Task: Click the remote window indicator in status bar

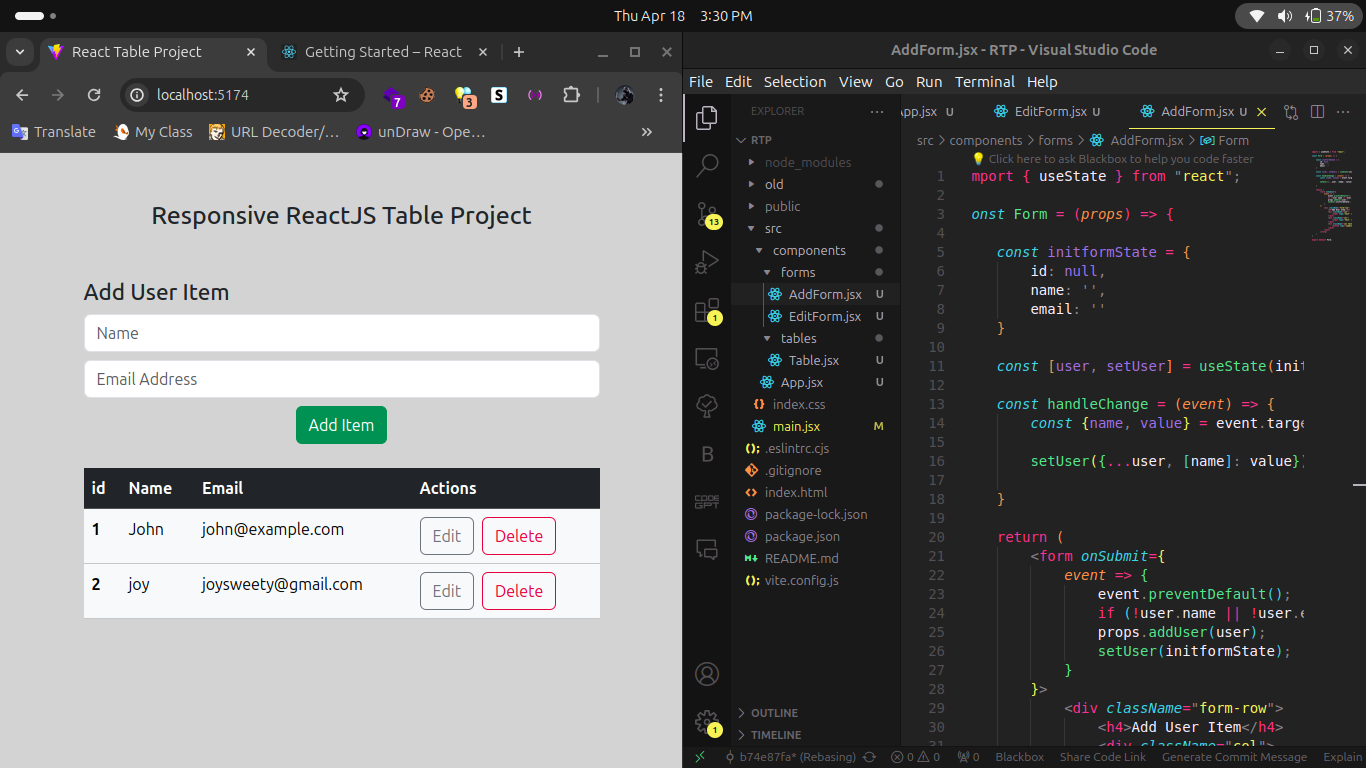Action: click(x=700, y=757)
